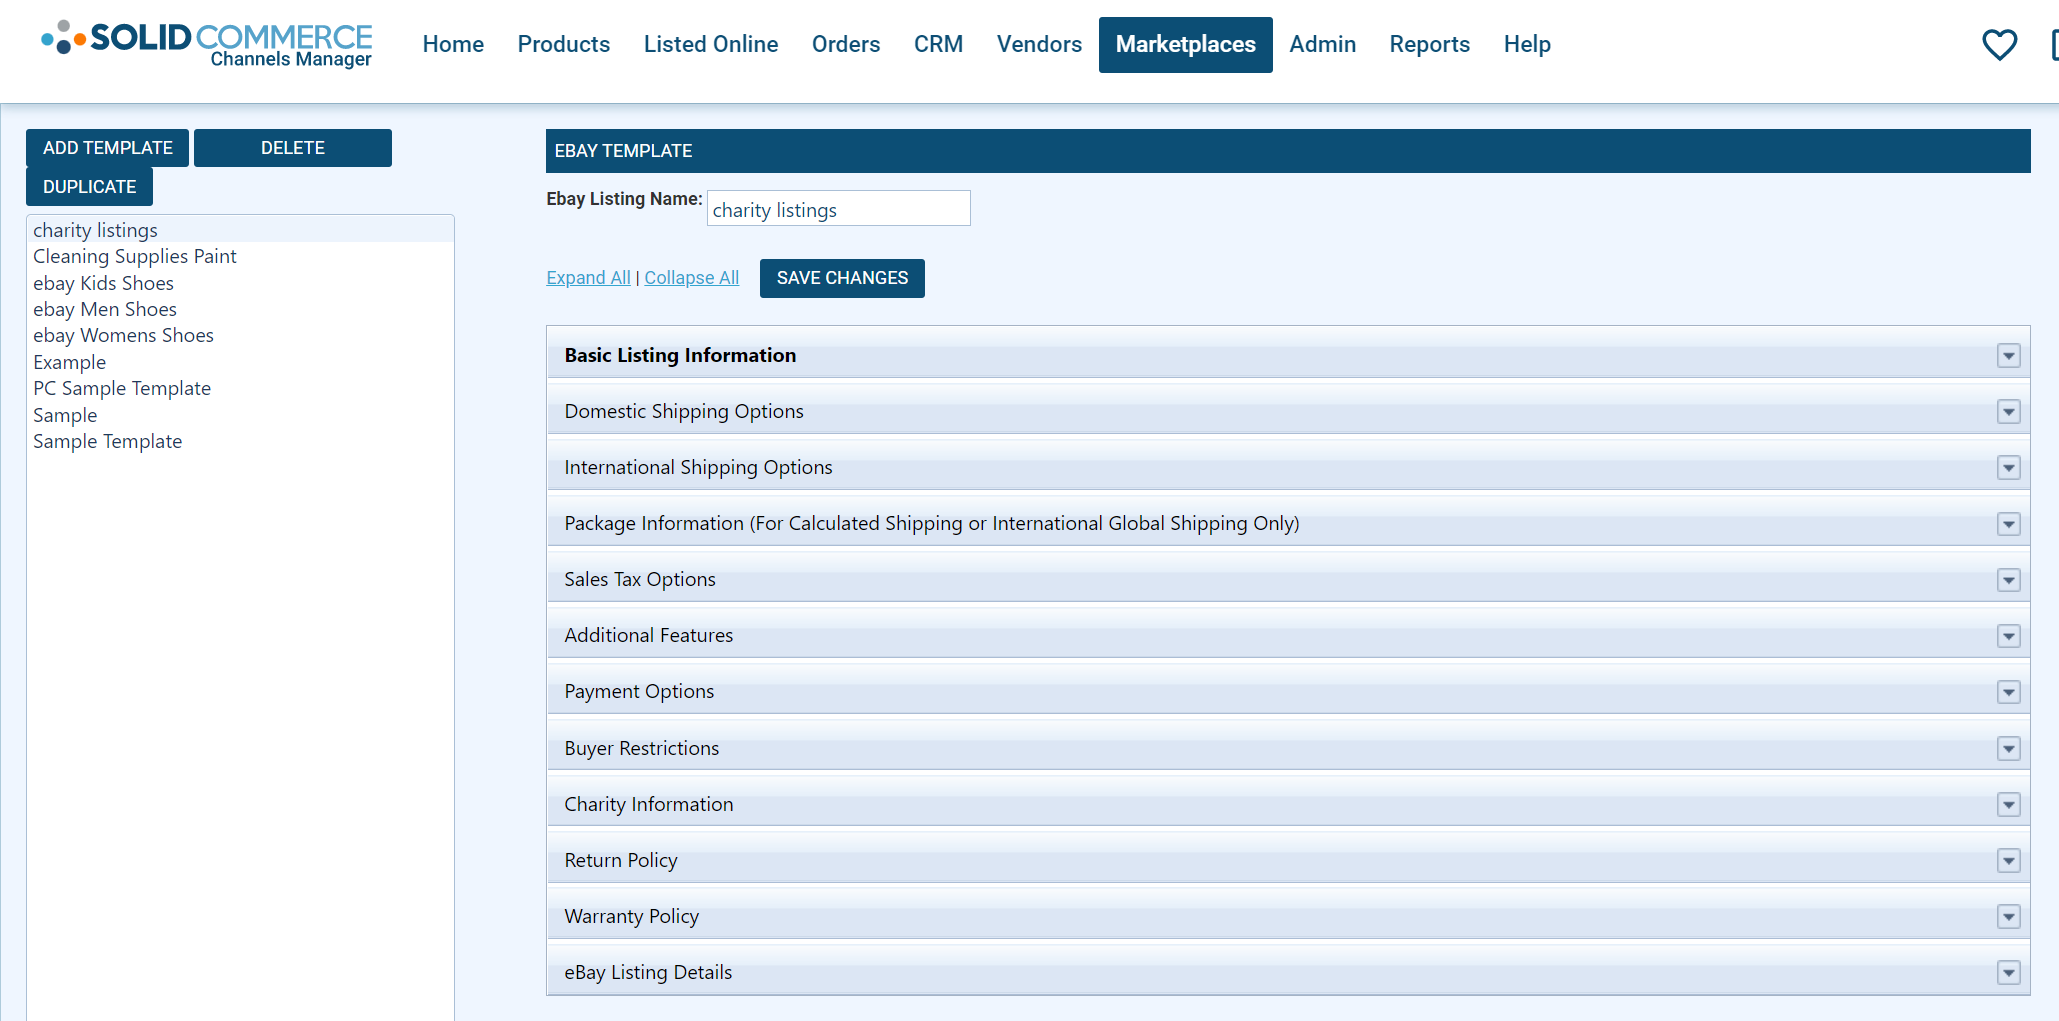Expand Domestic Shipping Options arrow

pos(2008,412)
